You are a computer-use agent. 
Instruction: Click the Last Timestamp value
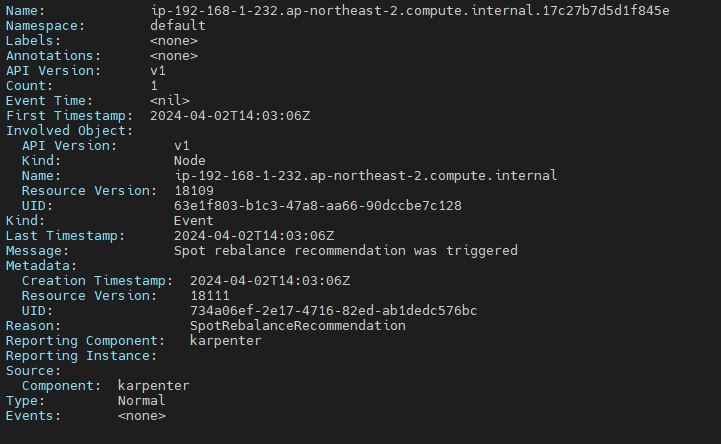tap(254, 235)
